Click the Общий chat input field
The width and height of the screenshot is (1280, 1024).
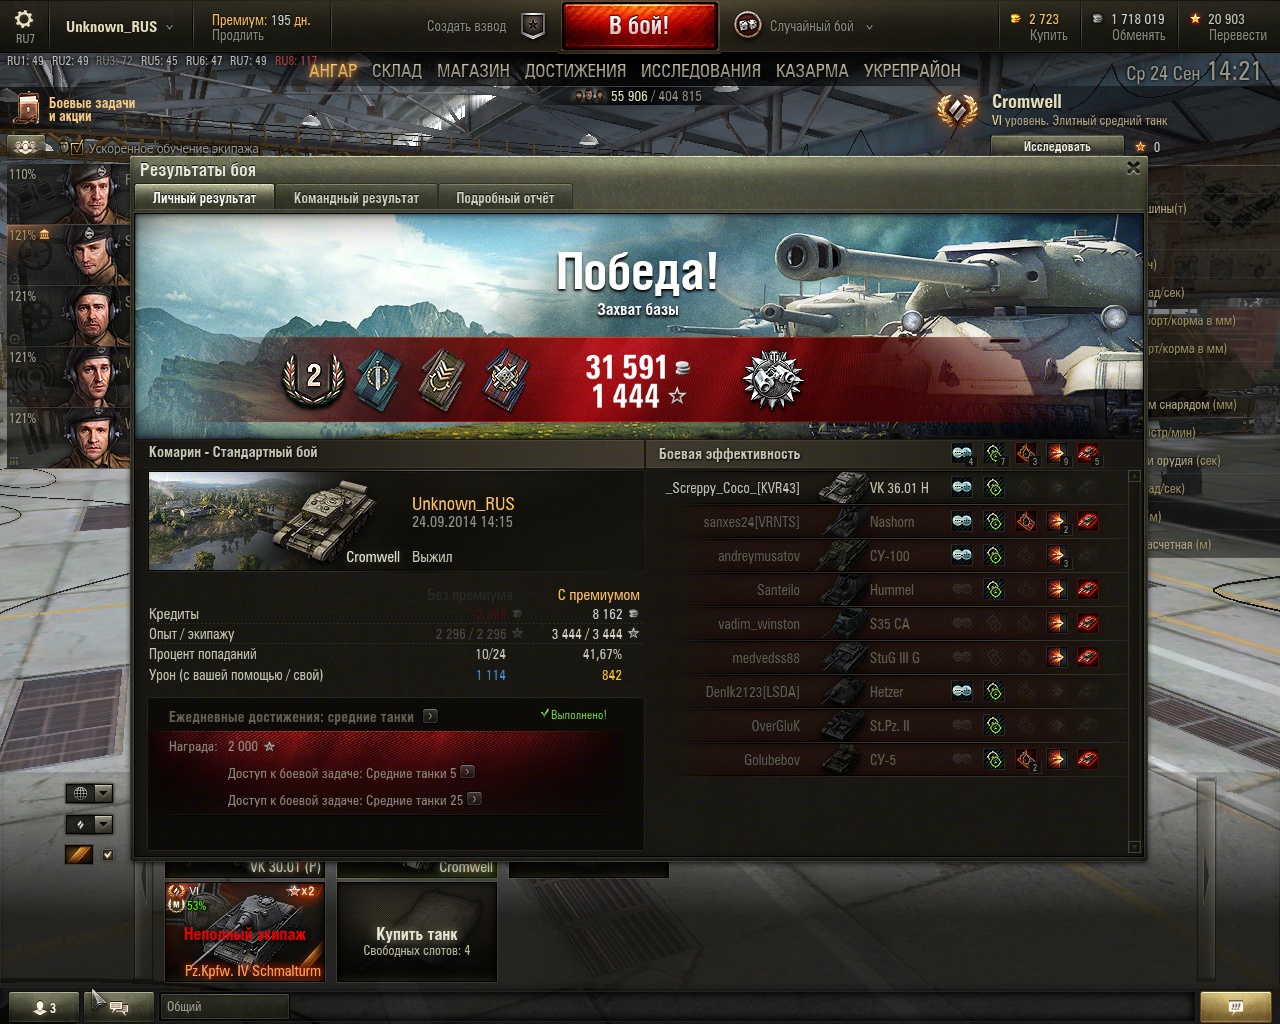click(225, 1007)
